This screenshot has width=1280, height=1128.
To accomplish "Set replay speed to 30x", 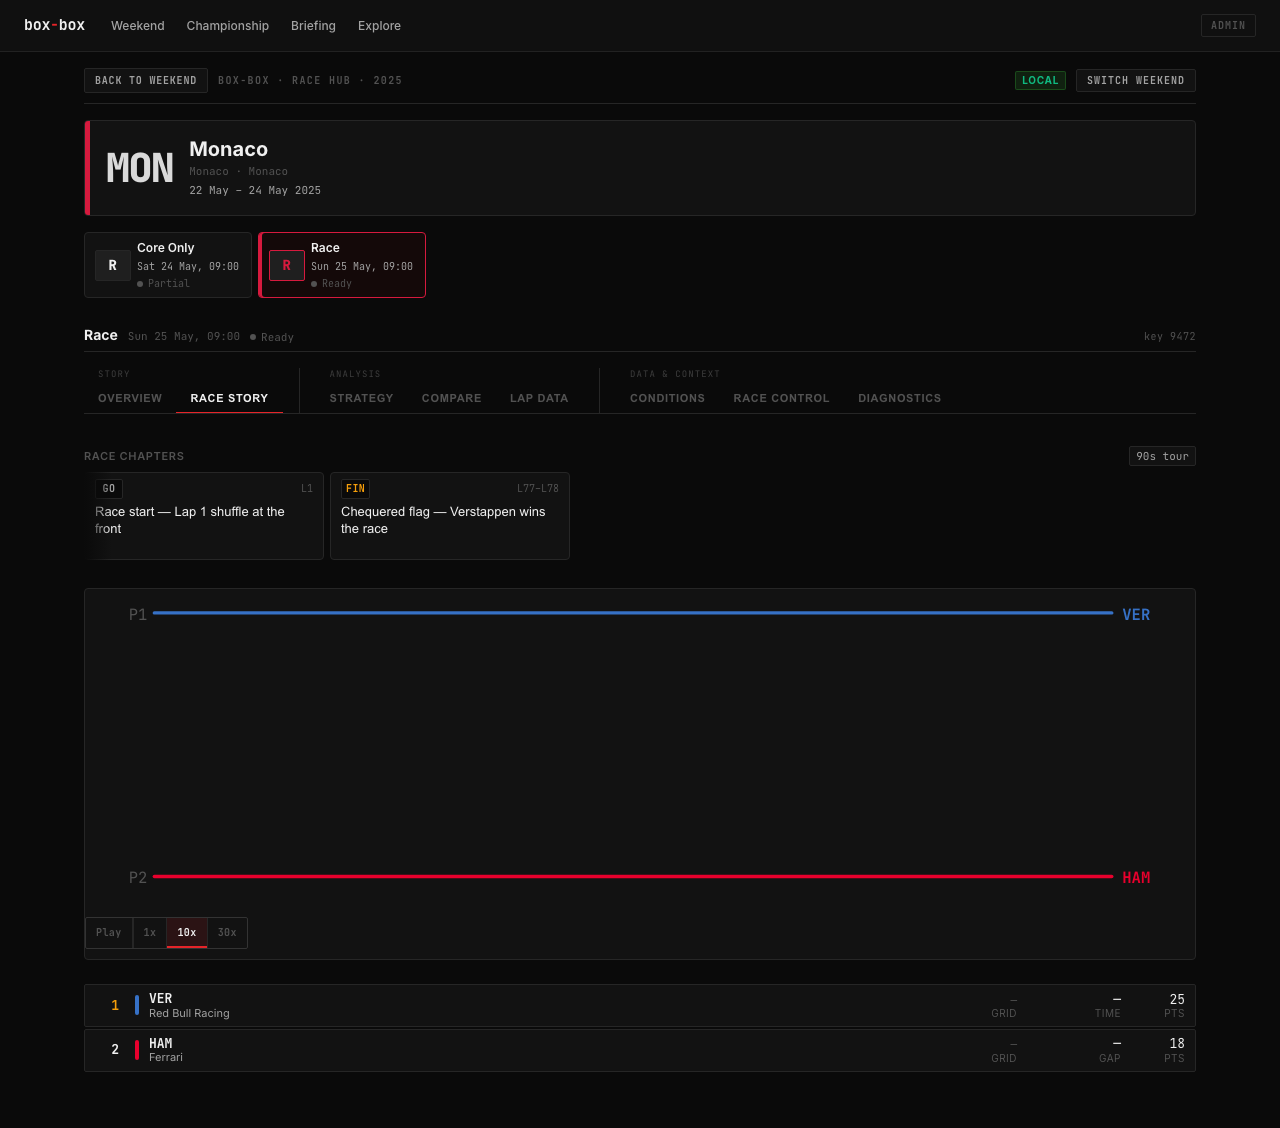I will [227, 933].
